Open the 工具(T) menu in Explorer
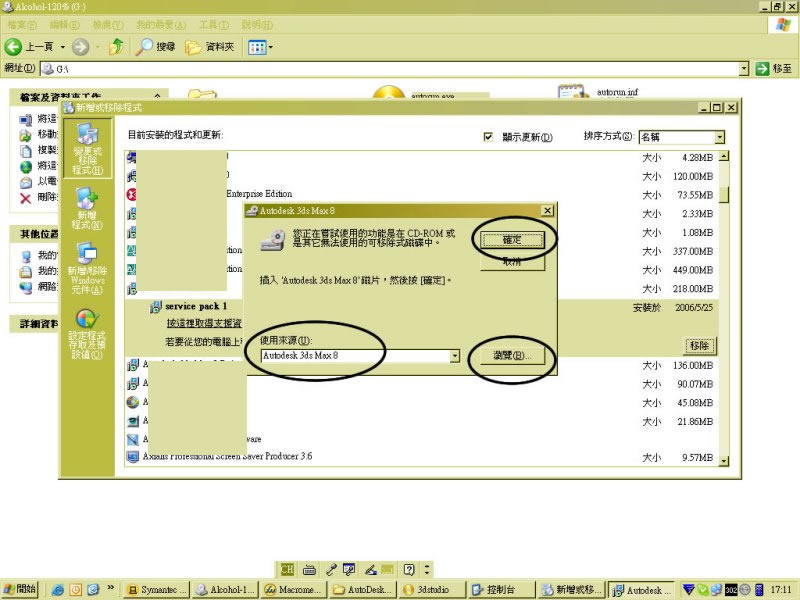 click(x=214, y=24)
